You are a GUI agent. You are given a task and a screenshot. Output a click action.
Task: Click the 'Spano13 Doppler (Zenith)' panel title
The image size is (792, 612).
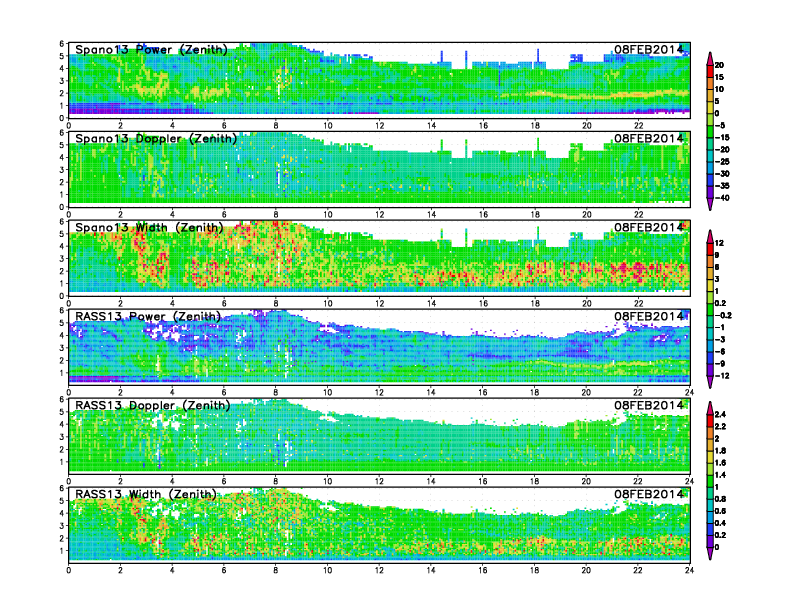tap(156, 138)
